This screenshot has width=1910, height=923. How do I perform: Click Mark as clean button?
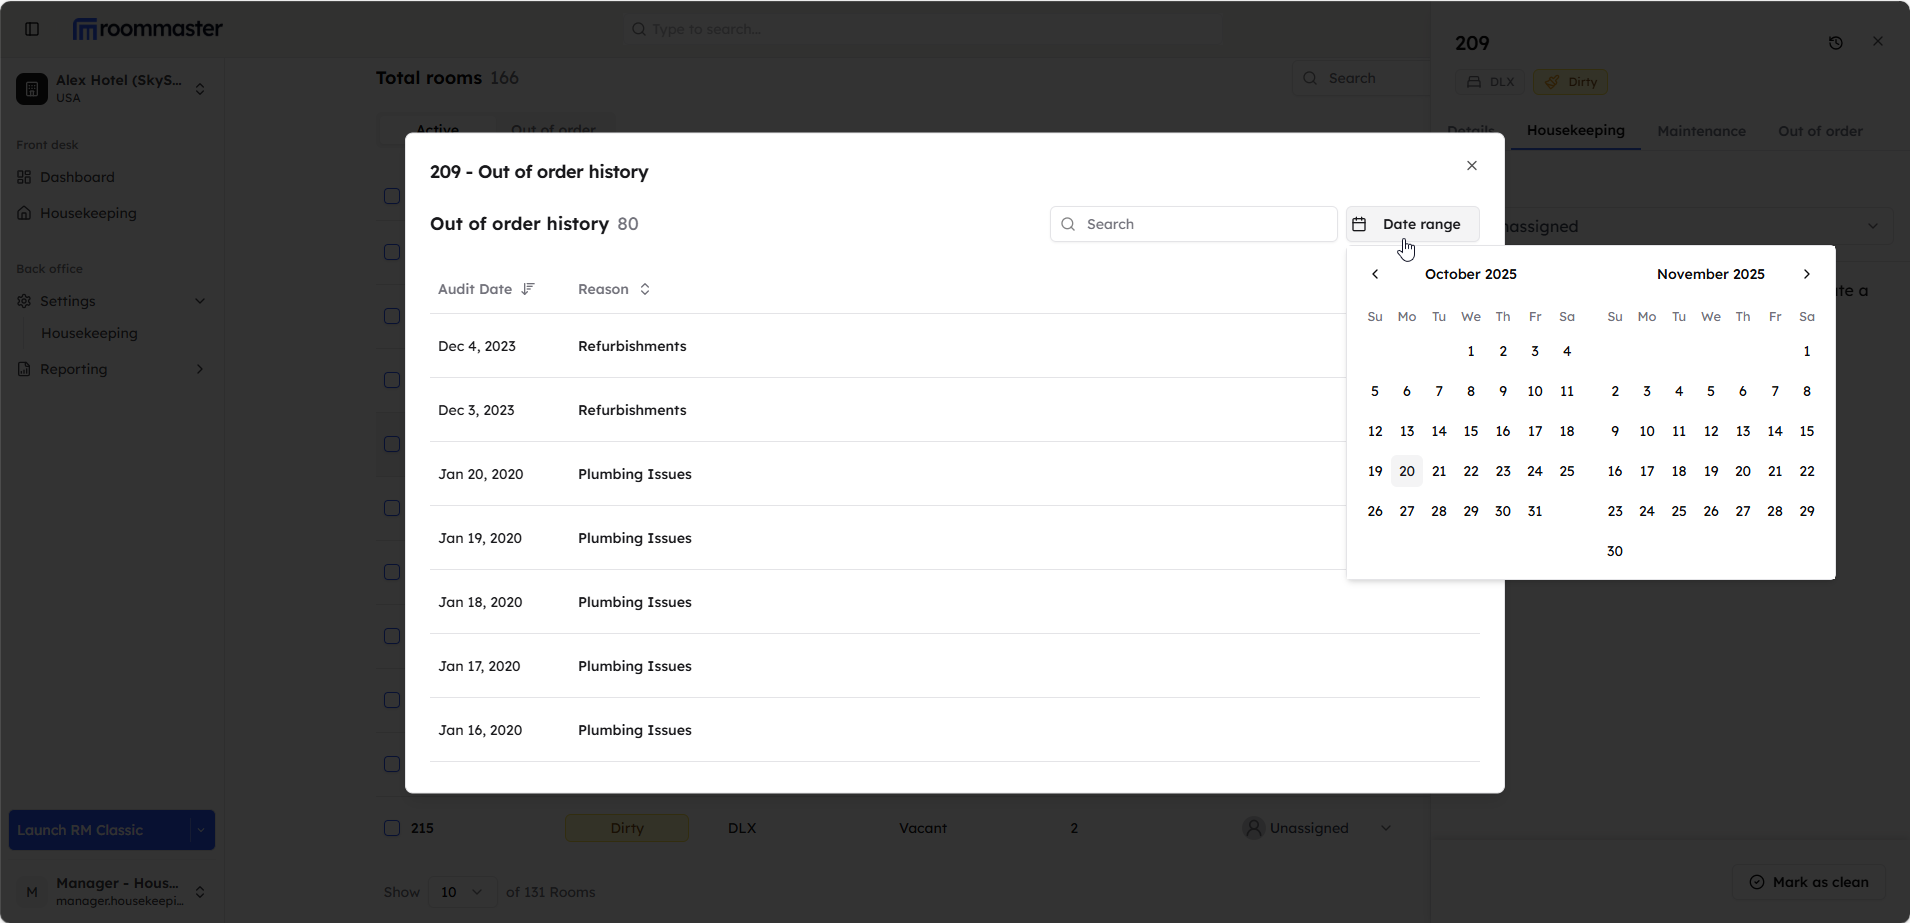tap(1808, 882)
